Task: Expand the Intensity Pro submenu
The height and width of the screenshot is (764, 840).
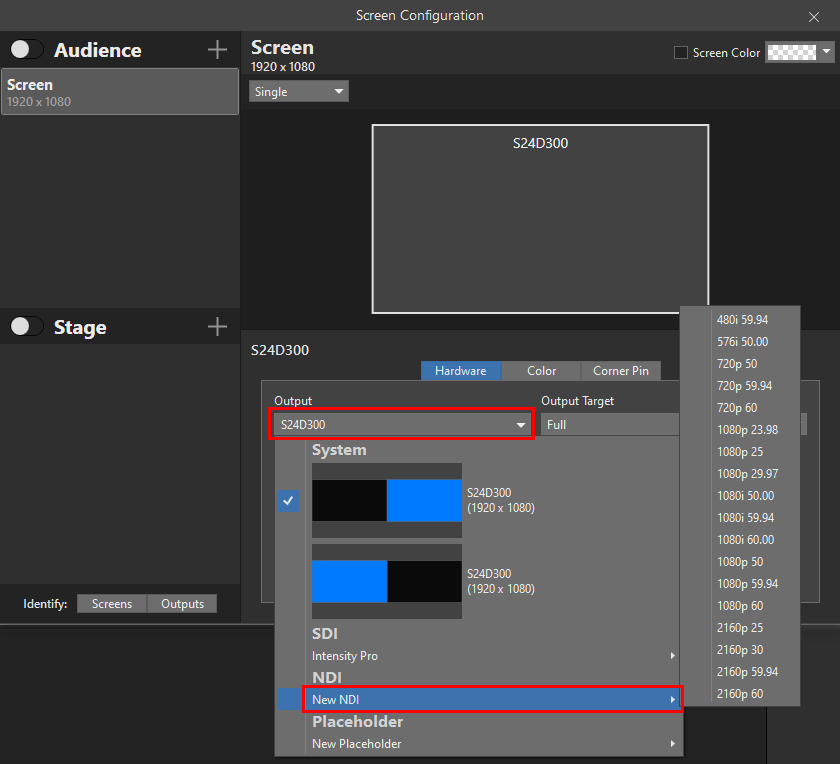Action: 492,656
